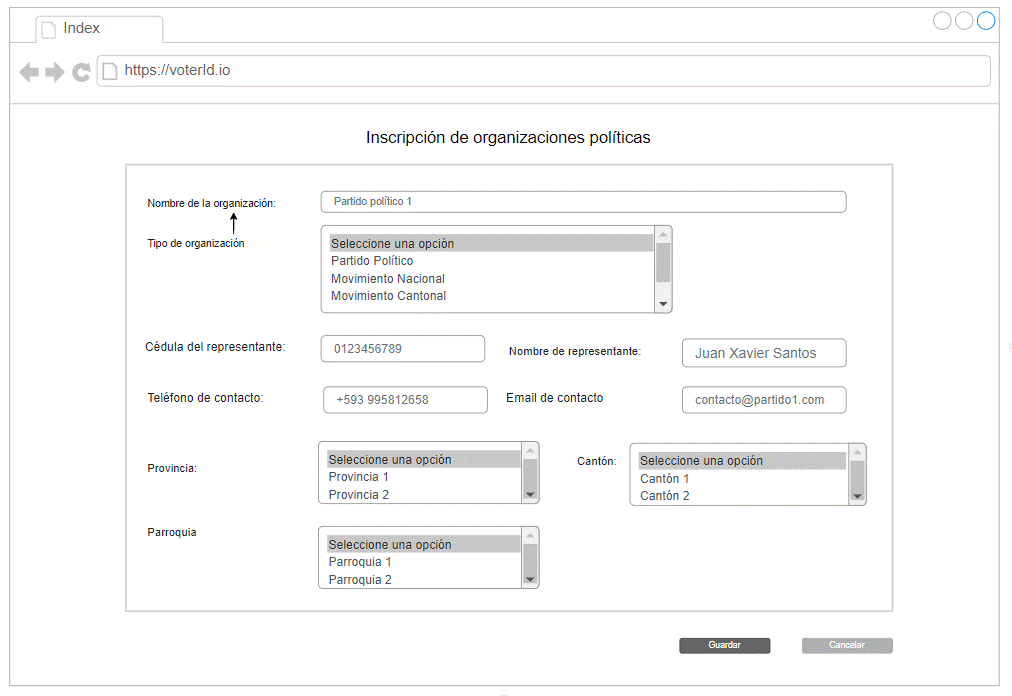Choose Partido Político in organization type list
The width and height of the screenshot is (1012, 696).
(491, 261)
